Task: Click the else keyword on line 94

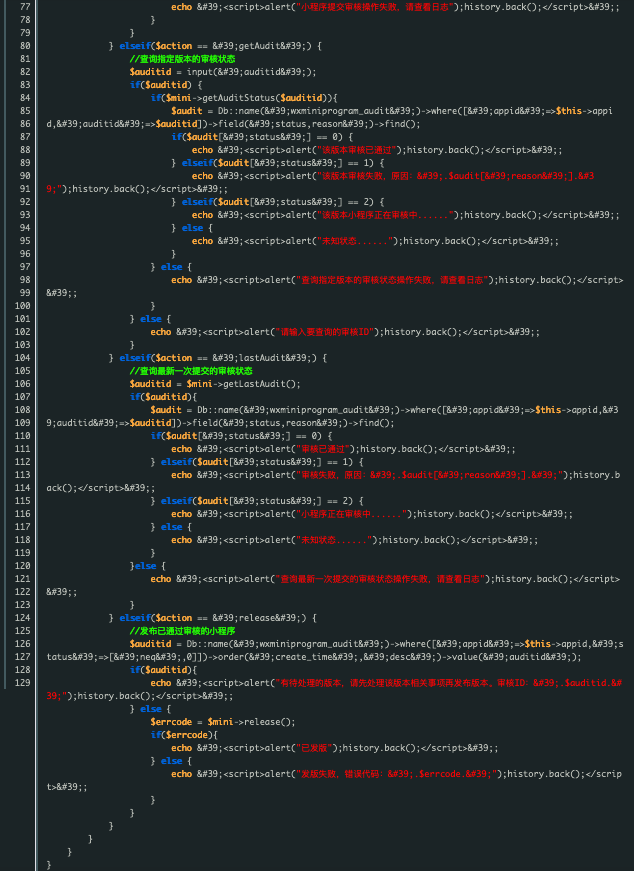Action: coord(192,228)
